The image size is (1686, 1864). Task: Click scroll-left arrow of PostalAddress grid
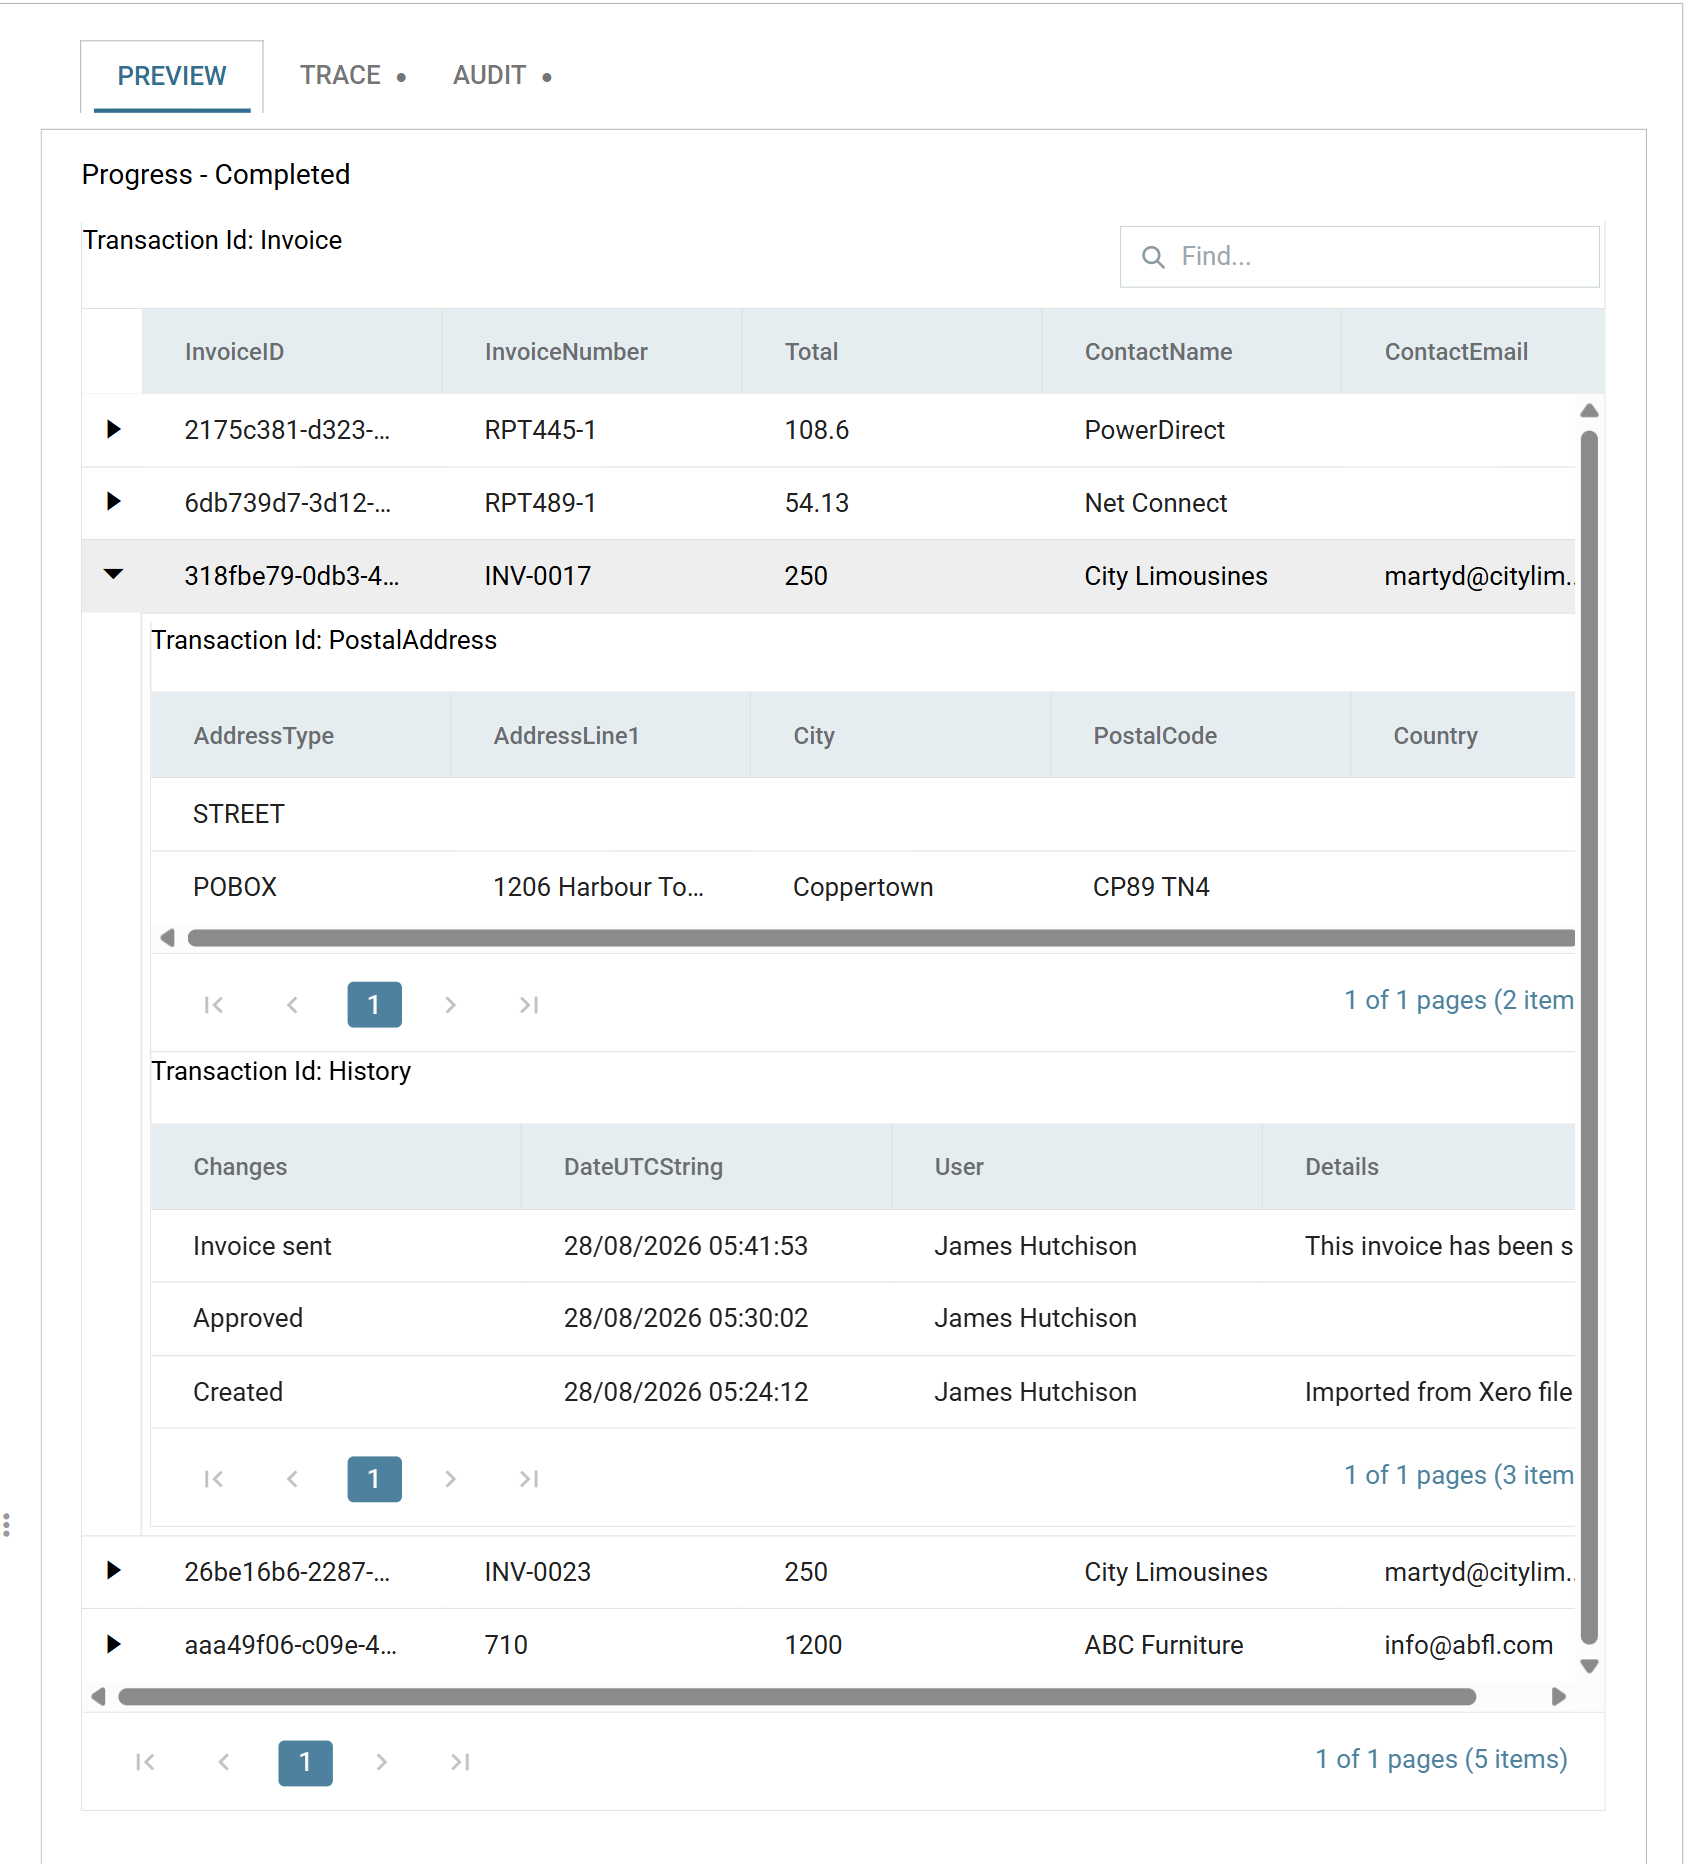coord(167,938)
